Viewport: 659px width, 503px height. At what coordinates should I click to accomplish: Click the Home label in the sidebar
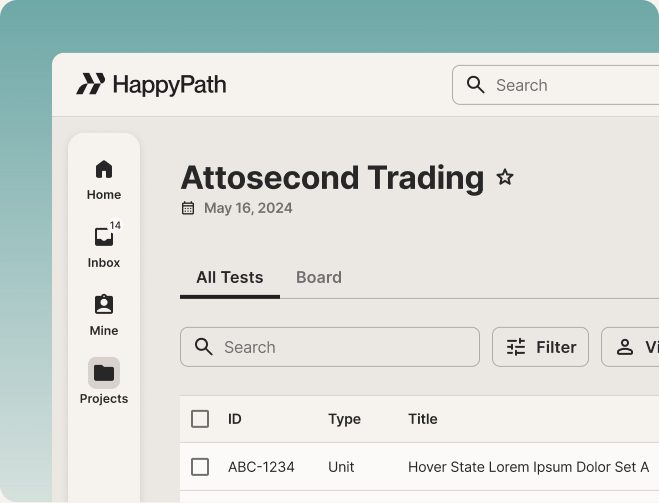click(104, 195)
